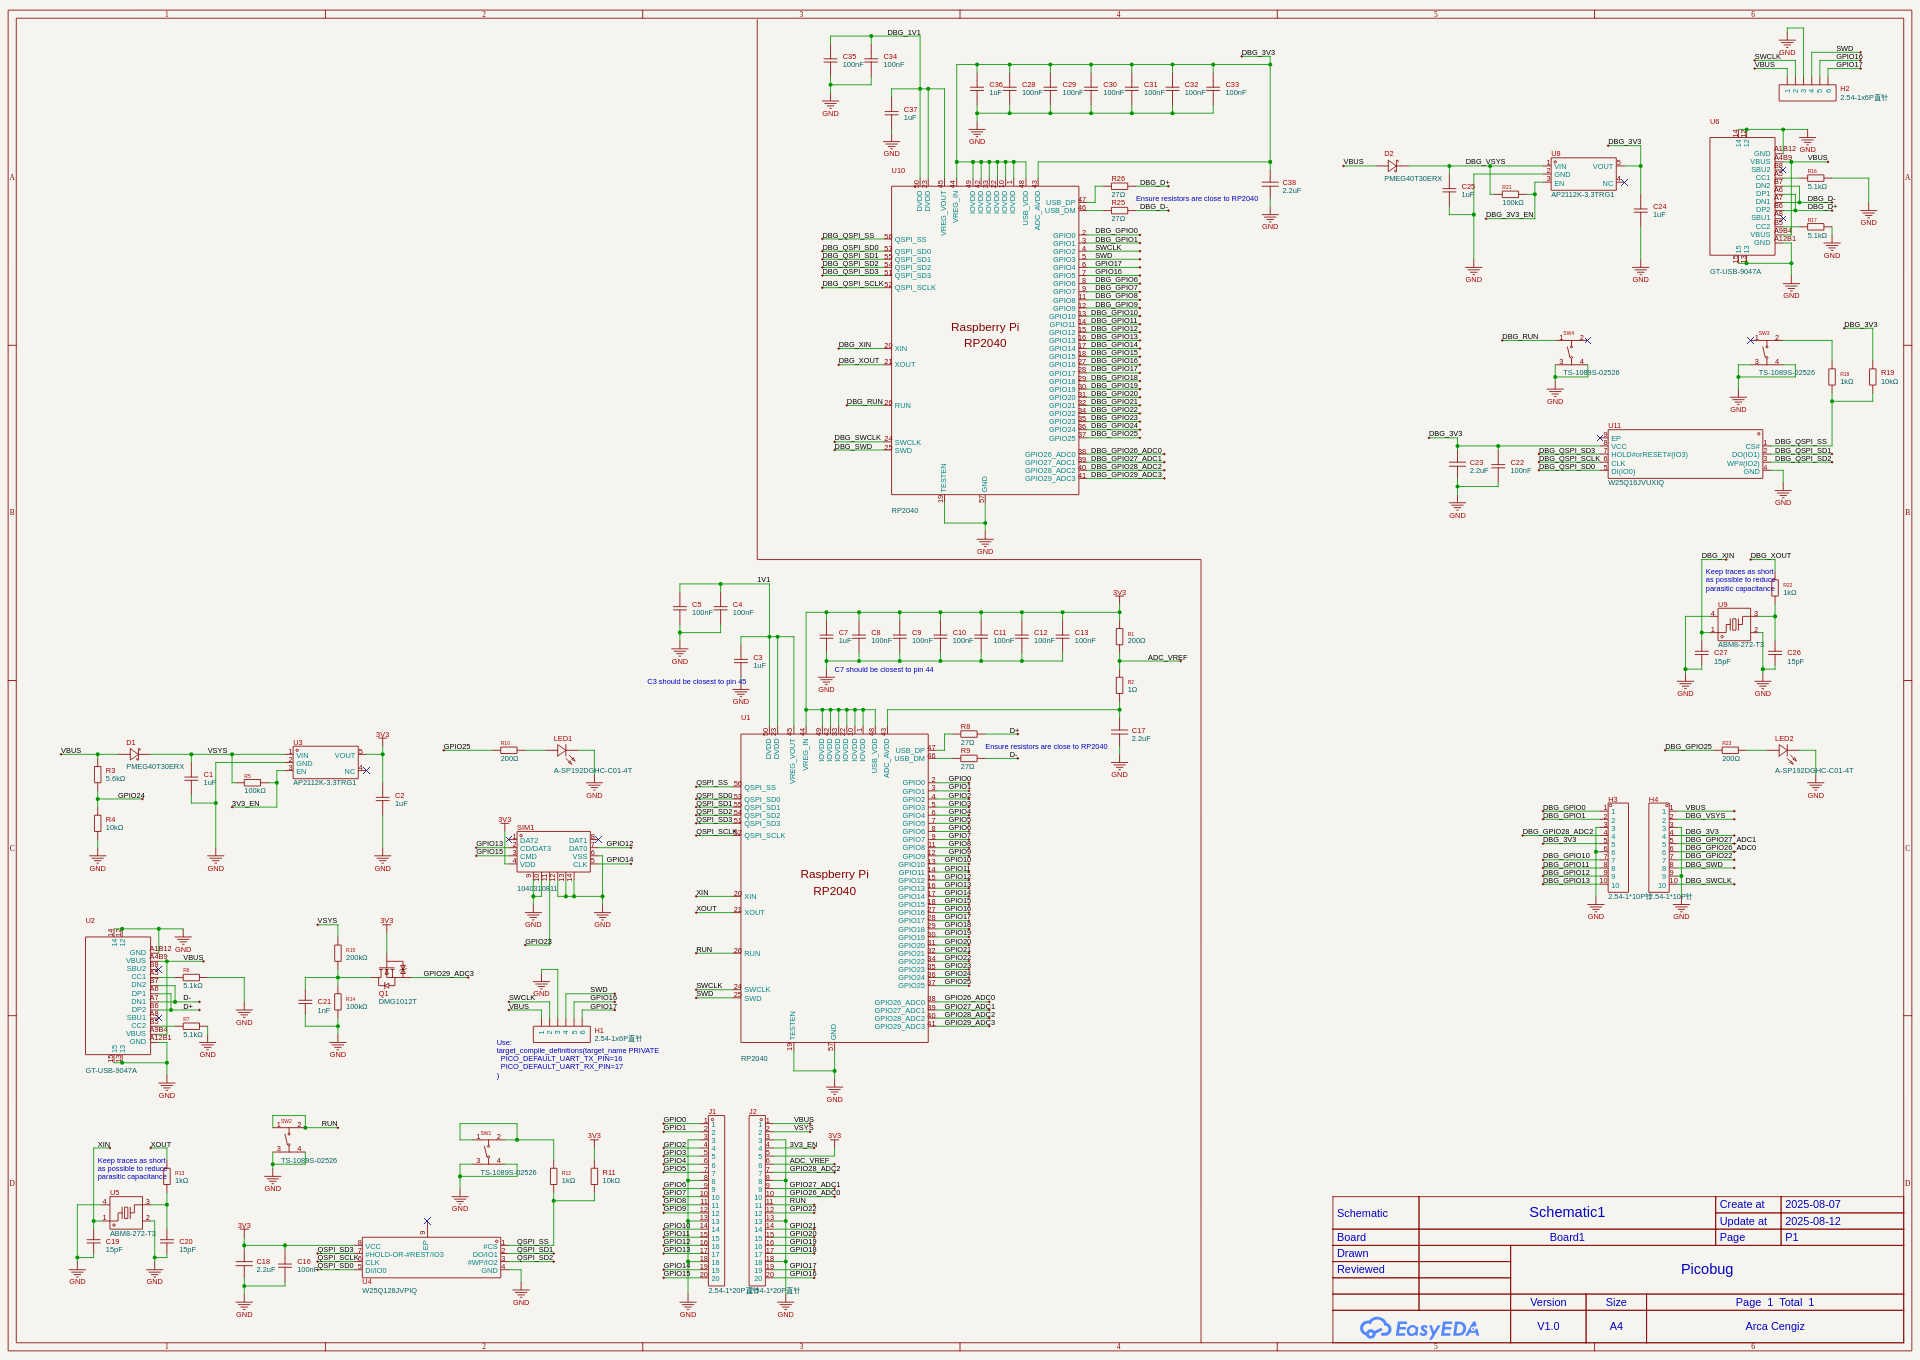Select the U3 AP2112K regulator symbol

click(324, 763)
